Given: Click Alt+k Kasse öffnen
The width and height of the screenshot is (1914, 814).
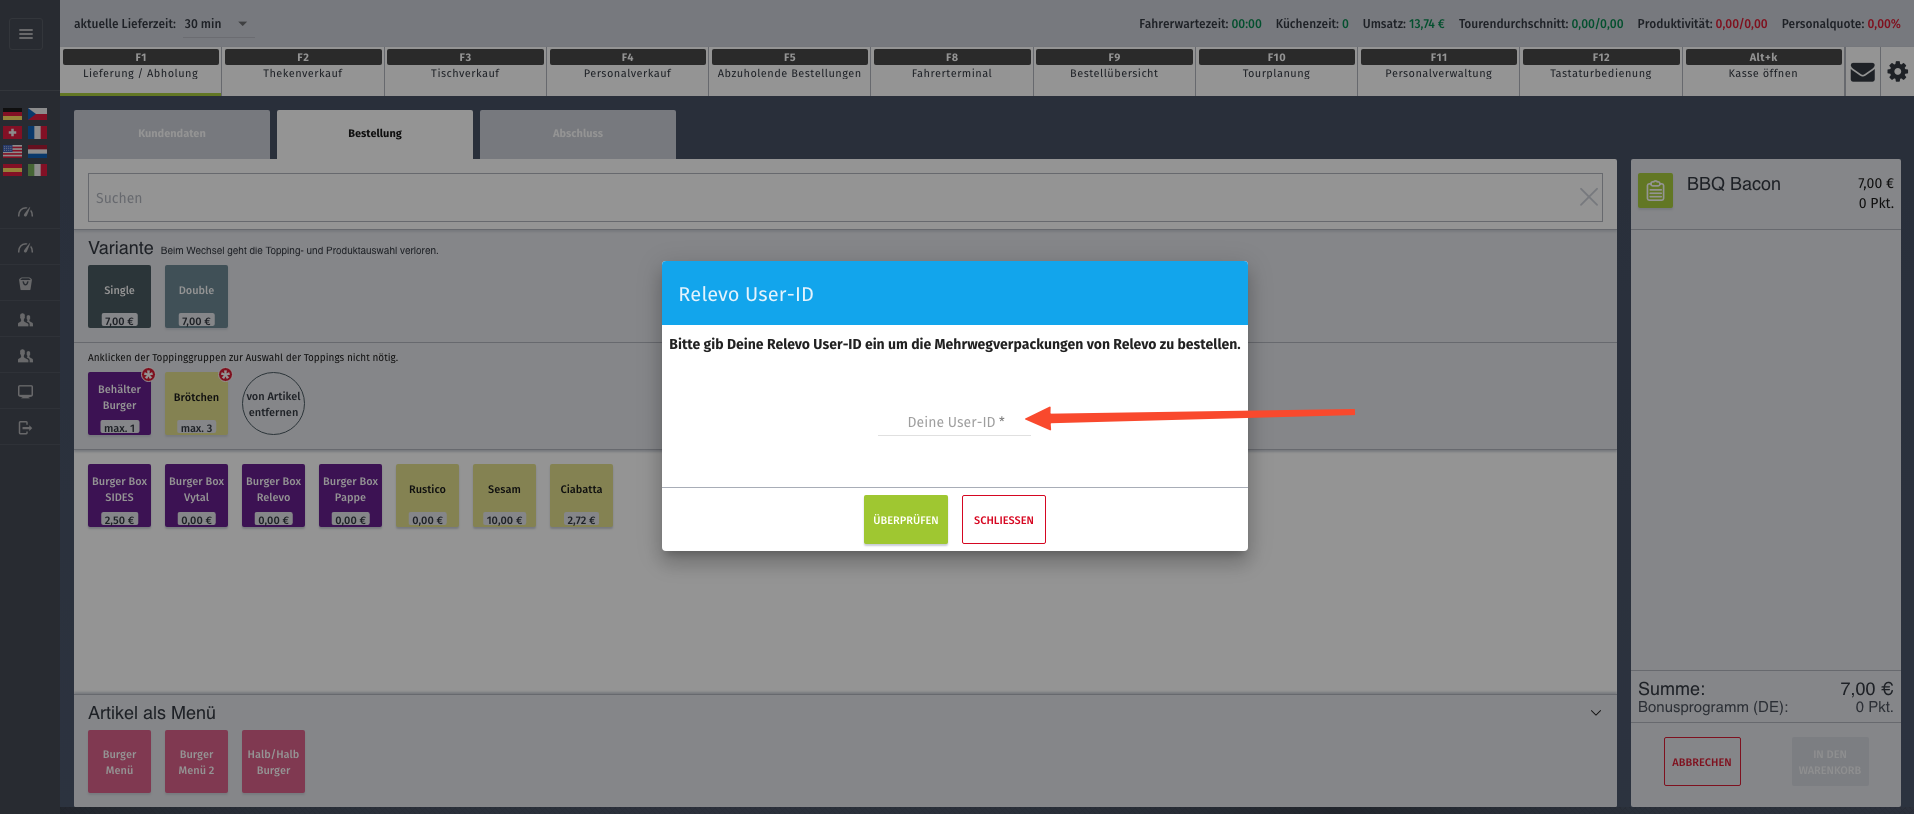Looking at the screenshot, I should click(x=1763, y=72).
